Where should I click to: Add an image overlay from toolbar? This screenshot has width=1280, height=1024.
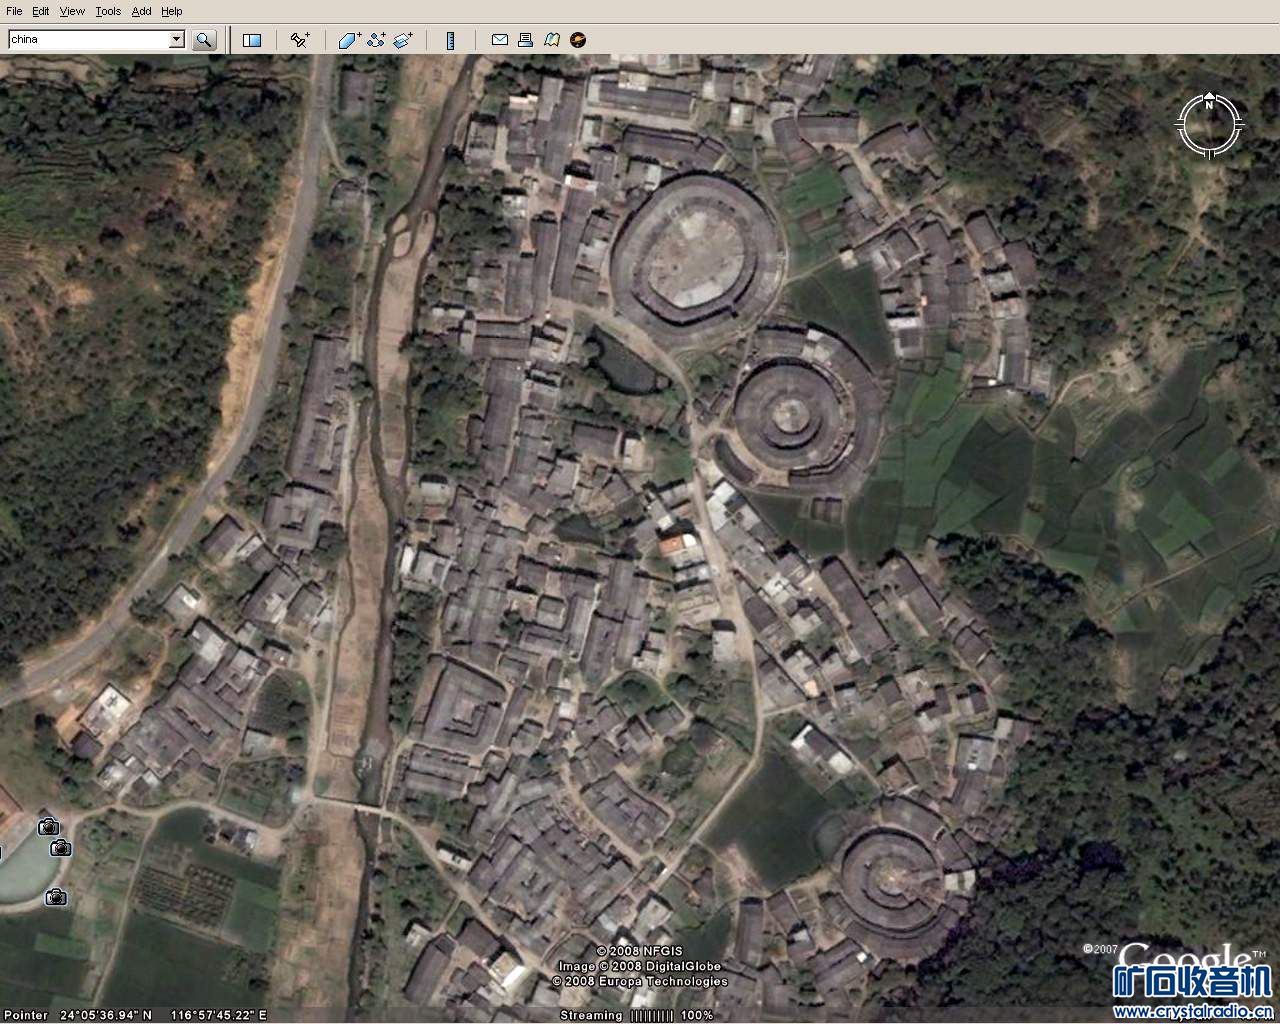(x=403, y=40)
